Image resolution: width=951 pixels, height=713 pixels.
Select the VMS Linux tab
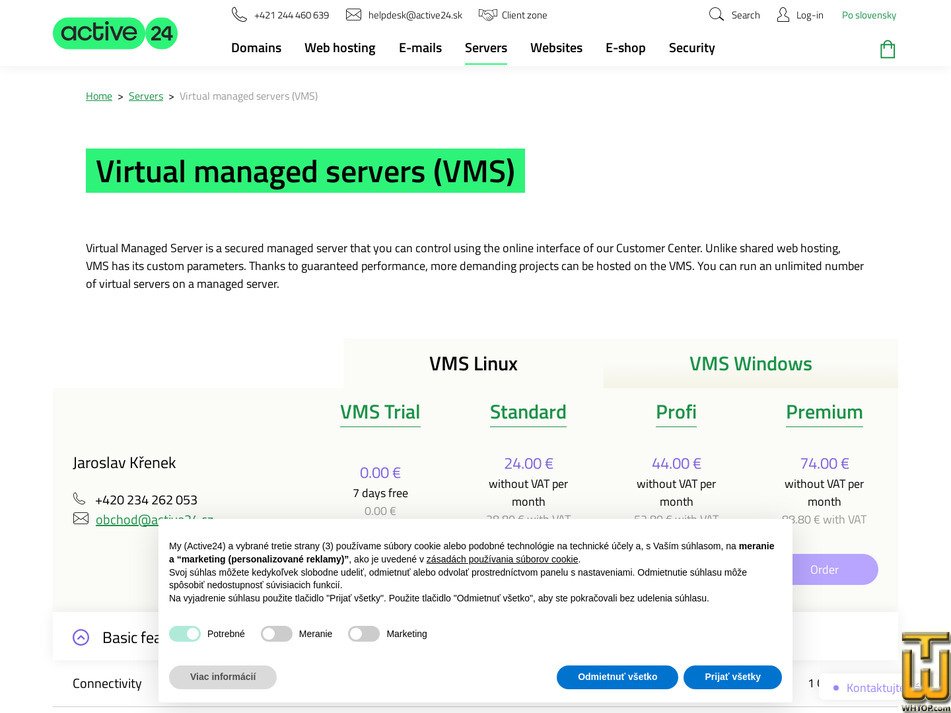click(473, 364)
